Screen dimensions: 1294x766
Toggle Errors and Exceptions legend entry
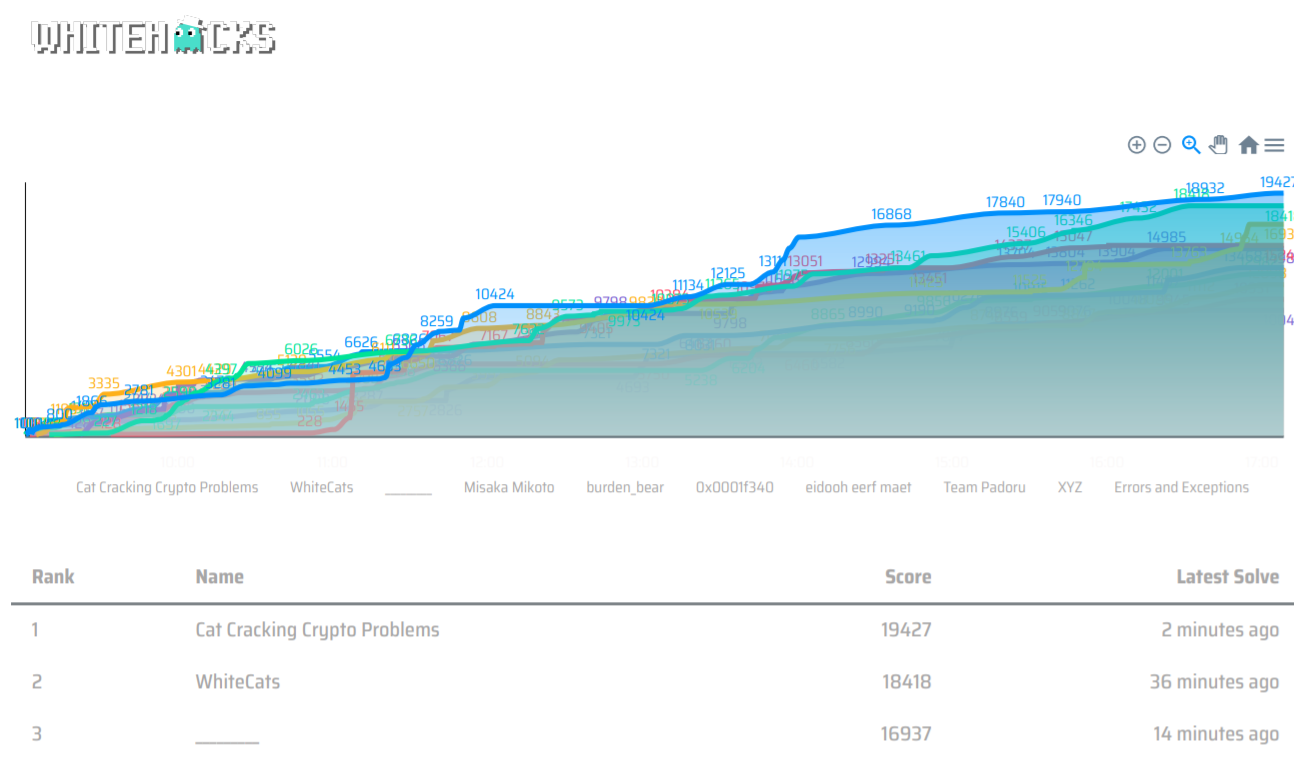[x=1181, y=488]
